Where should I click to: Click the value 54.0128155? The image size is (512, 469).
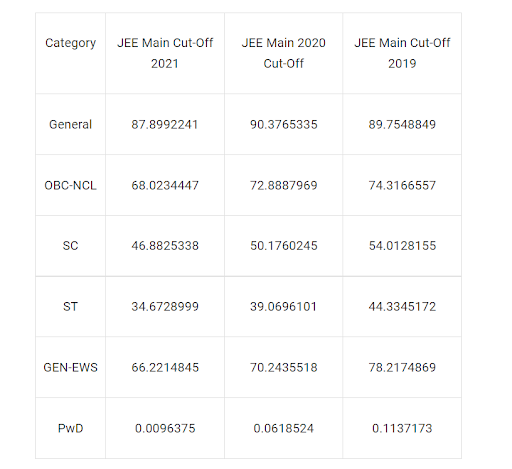(402, 246)
